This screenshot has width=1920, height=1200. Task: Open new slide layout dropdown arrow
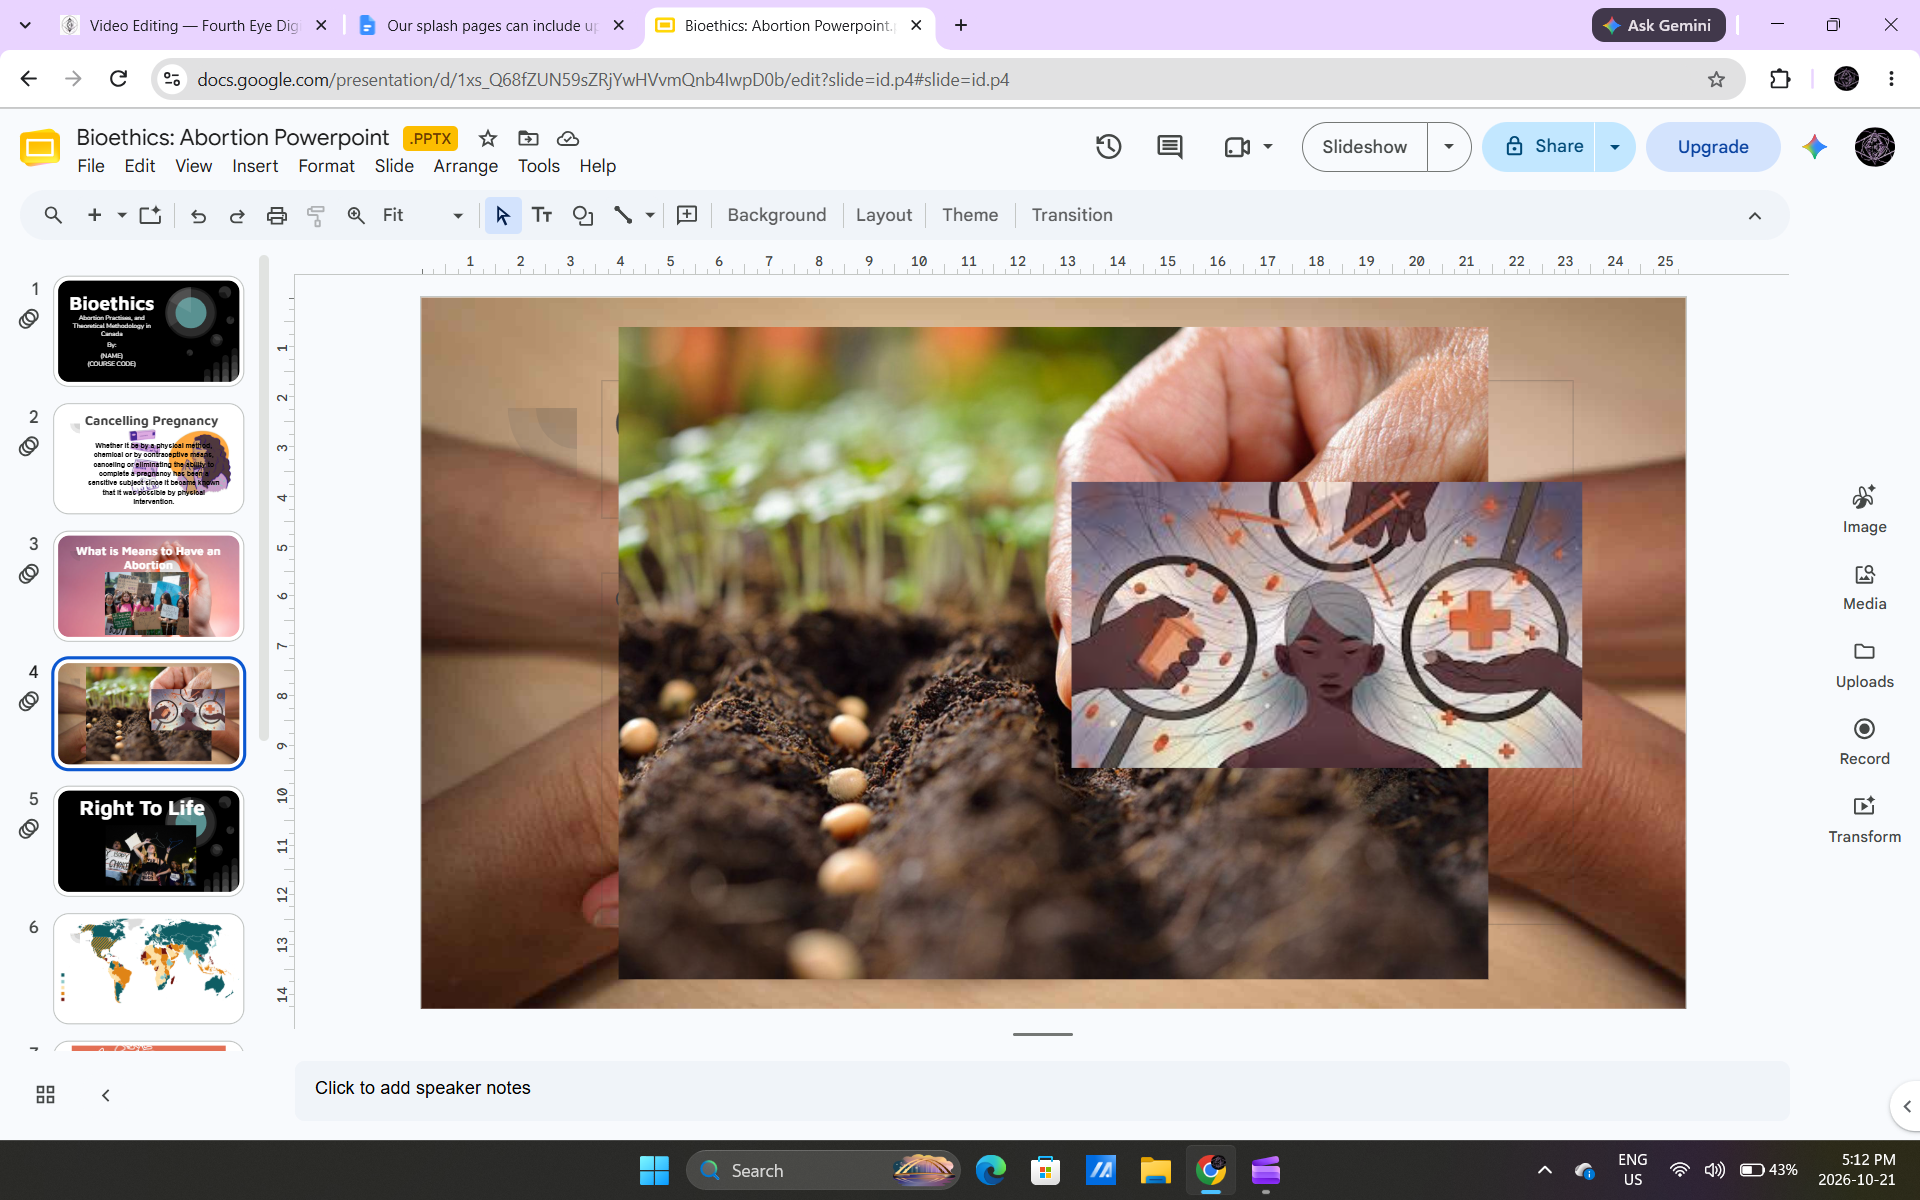(122, 215)
